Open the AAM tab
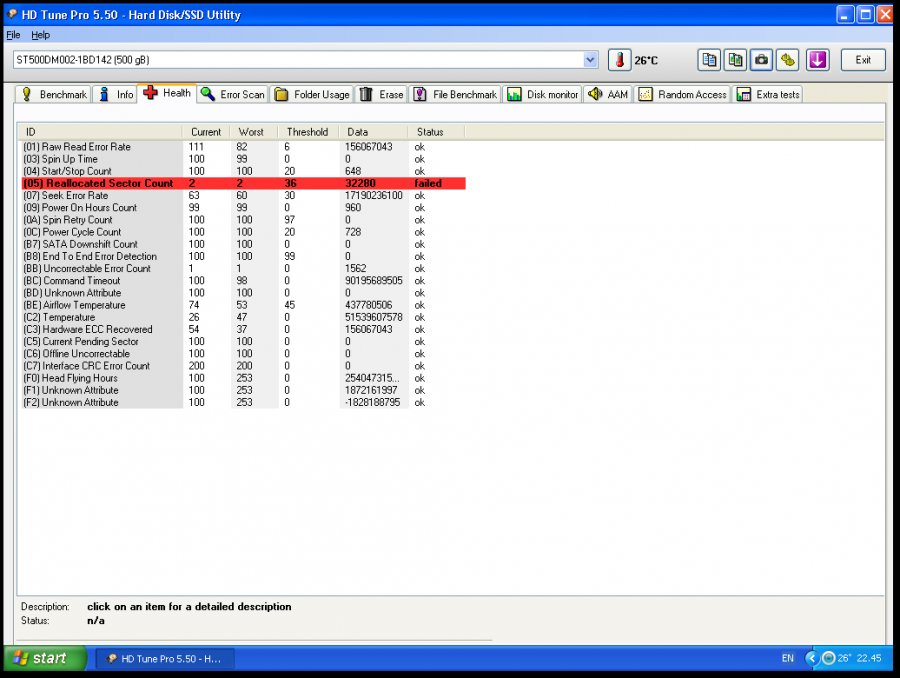Screen dimensions: 900x678 coord(608,94)
